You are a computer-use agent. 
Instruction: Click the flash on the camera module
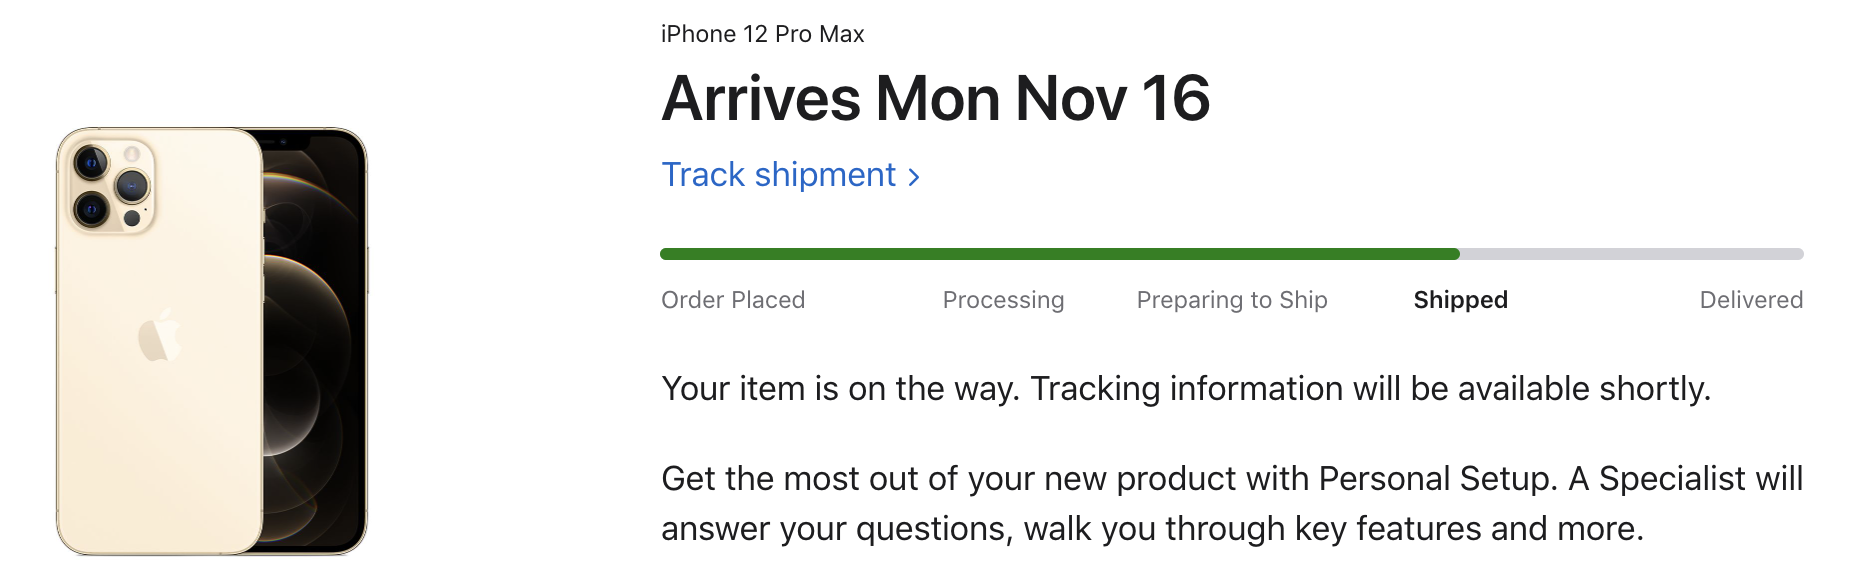click(x=132, y=154)
